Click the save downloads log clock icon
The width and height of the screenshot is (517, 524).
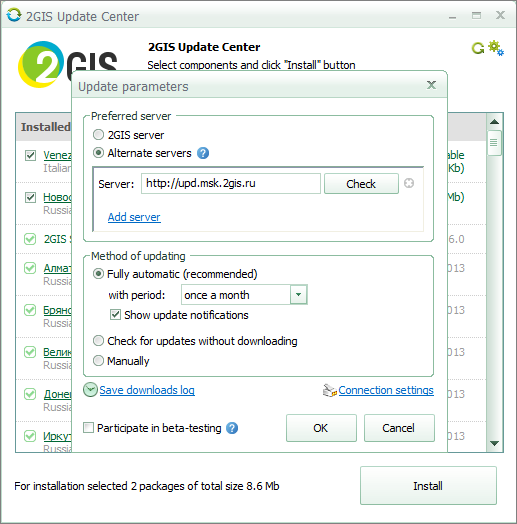pyautogui.click(x=90, y=390)
